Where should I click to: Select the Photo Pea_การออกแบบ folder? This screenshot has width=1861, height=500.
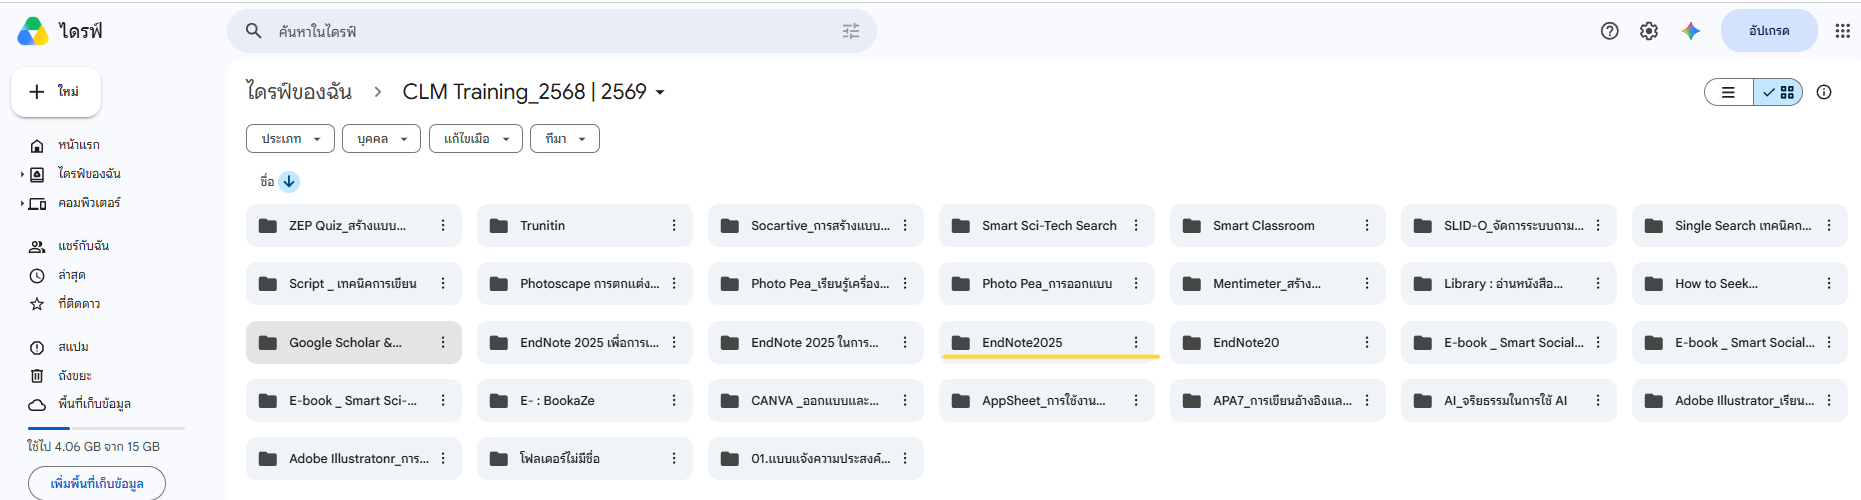tap(1047, 283)
